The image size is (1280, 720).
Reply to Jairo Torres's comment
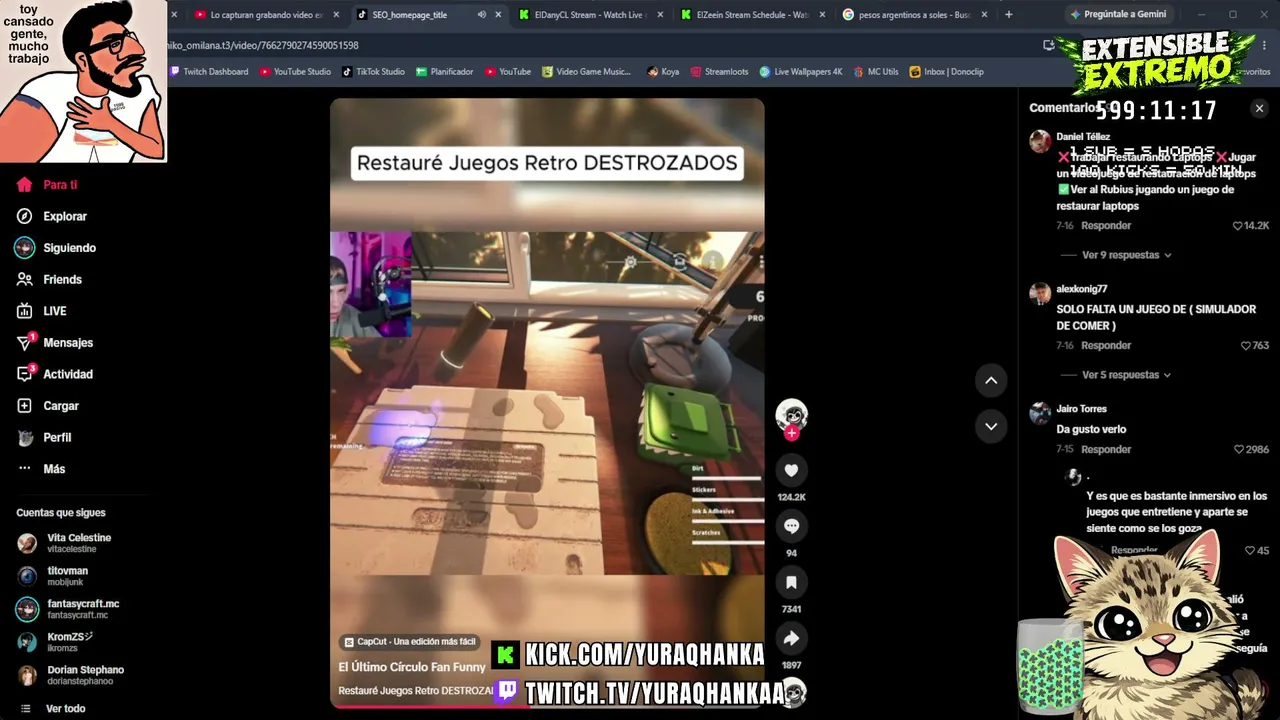(x=1106, y=450)
